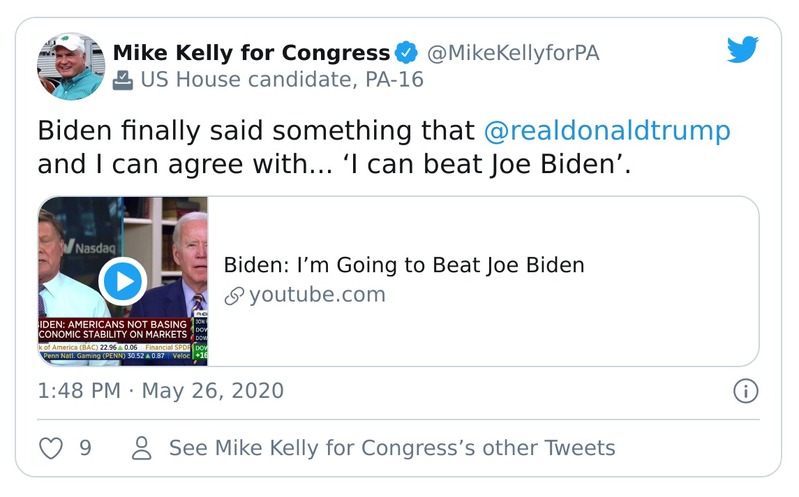Play the Biden video with play button
The image size is (799, 497).
(123, 281)
